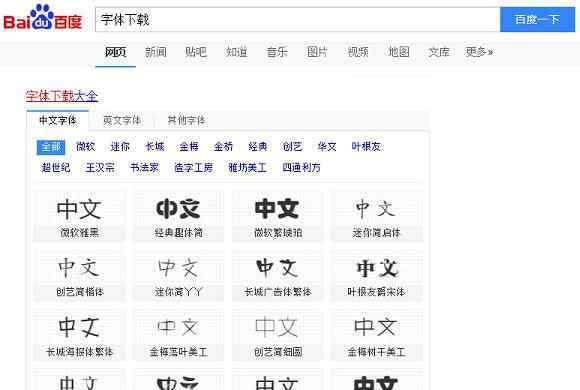580x390 pixels.
Task: Filter fonts by 长城
Action: (155, 147)
